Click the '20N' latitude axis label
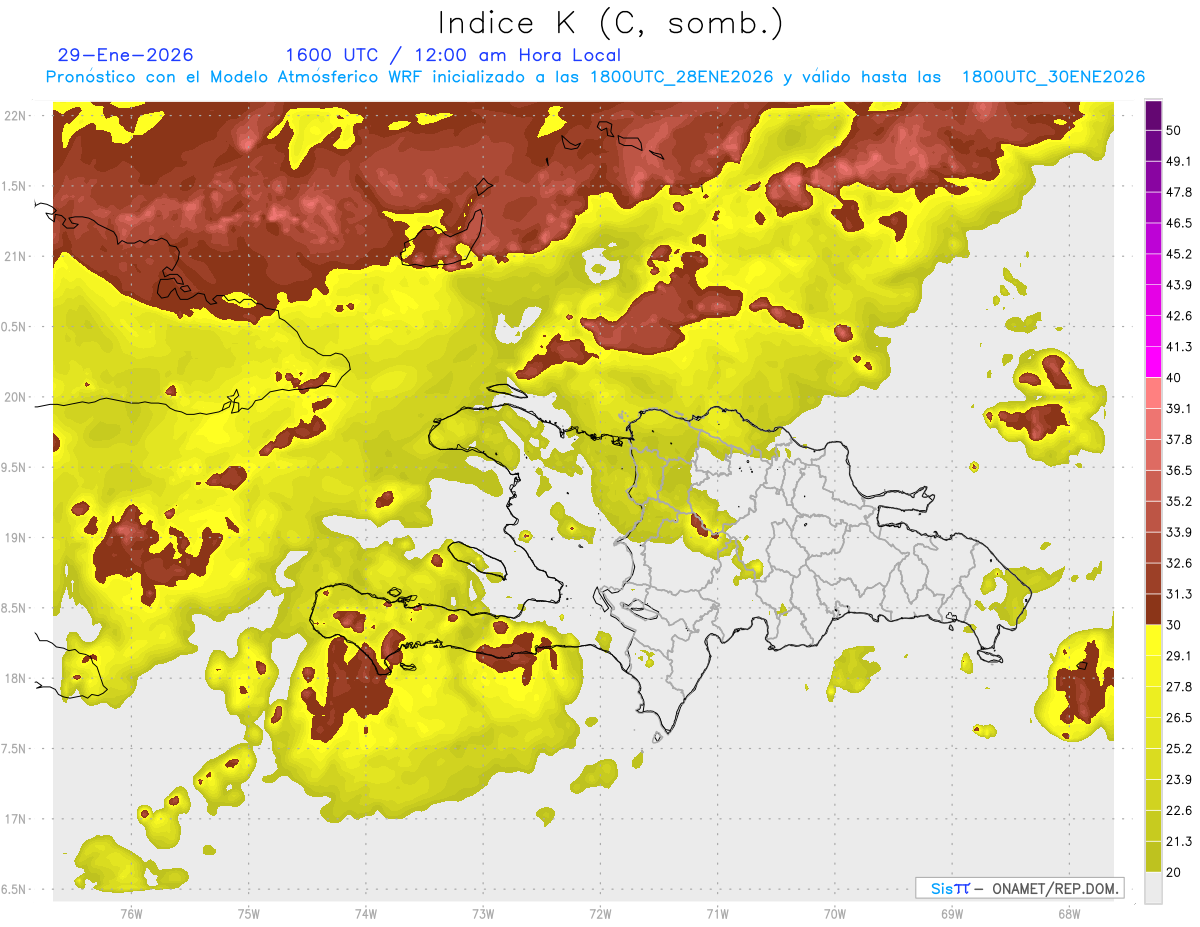Viewport: 1200px width, 927px height. coord(16,398)
